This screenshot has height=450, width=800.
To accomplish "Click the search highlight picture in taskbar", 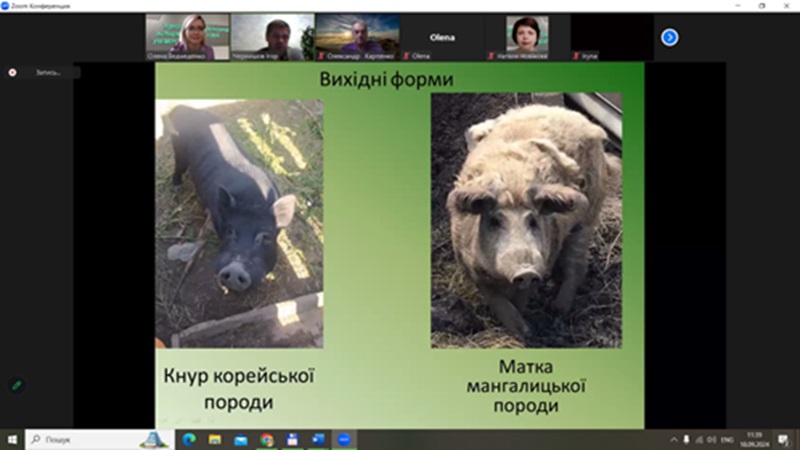I will [154, 439].
